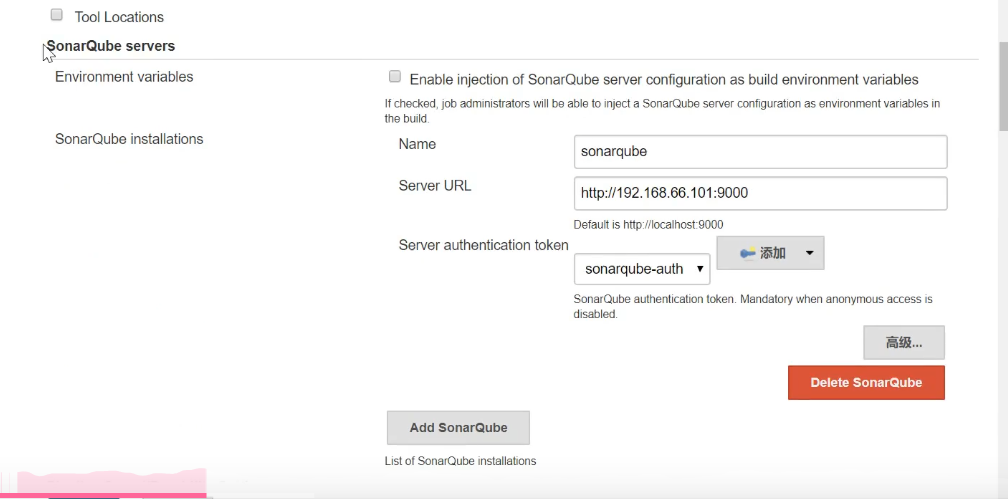Click the SonarQube installations label
This screenshot has height=499, width=1008.
[x=129, y=139]
